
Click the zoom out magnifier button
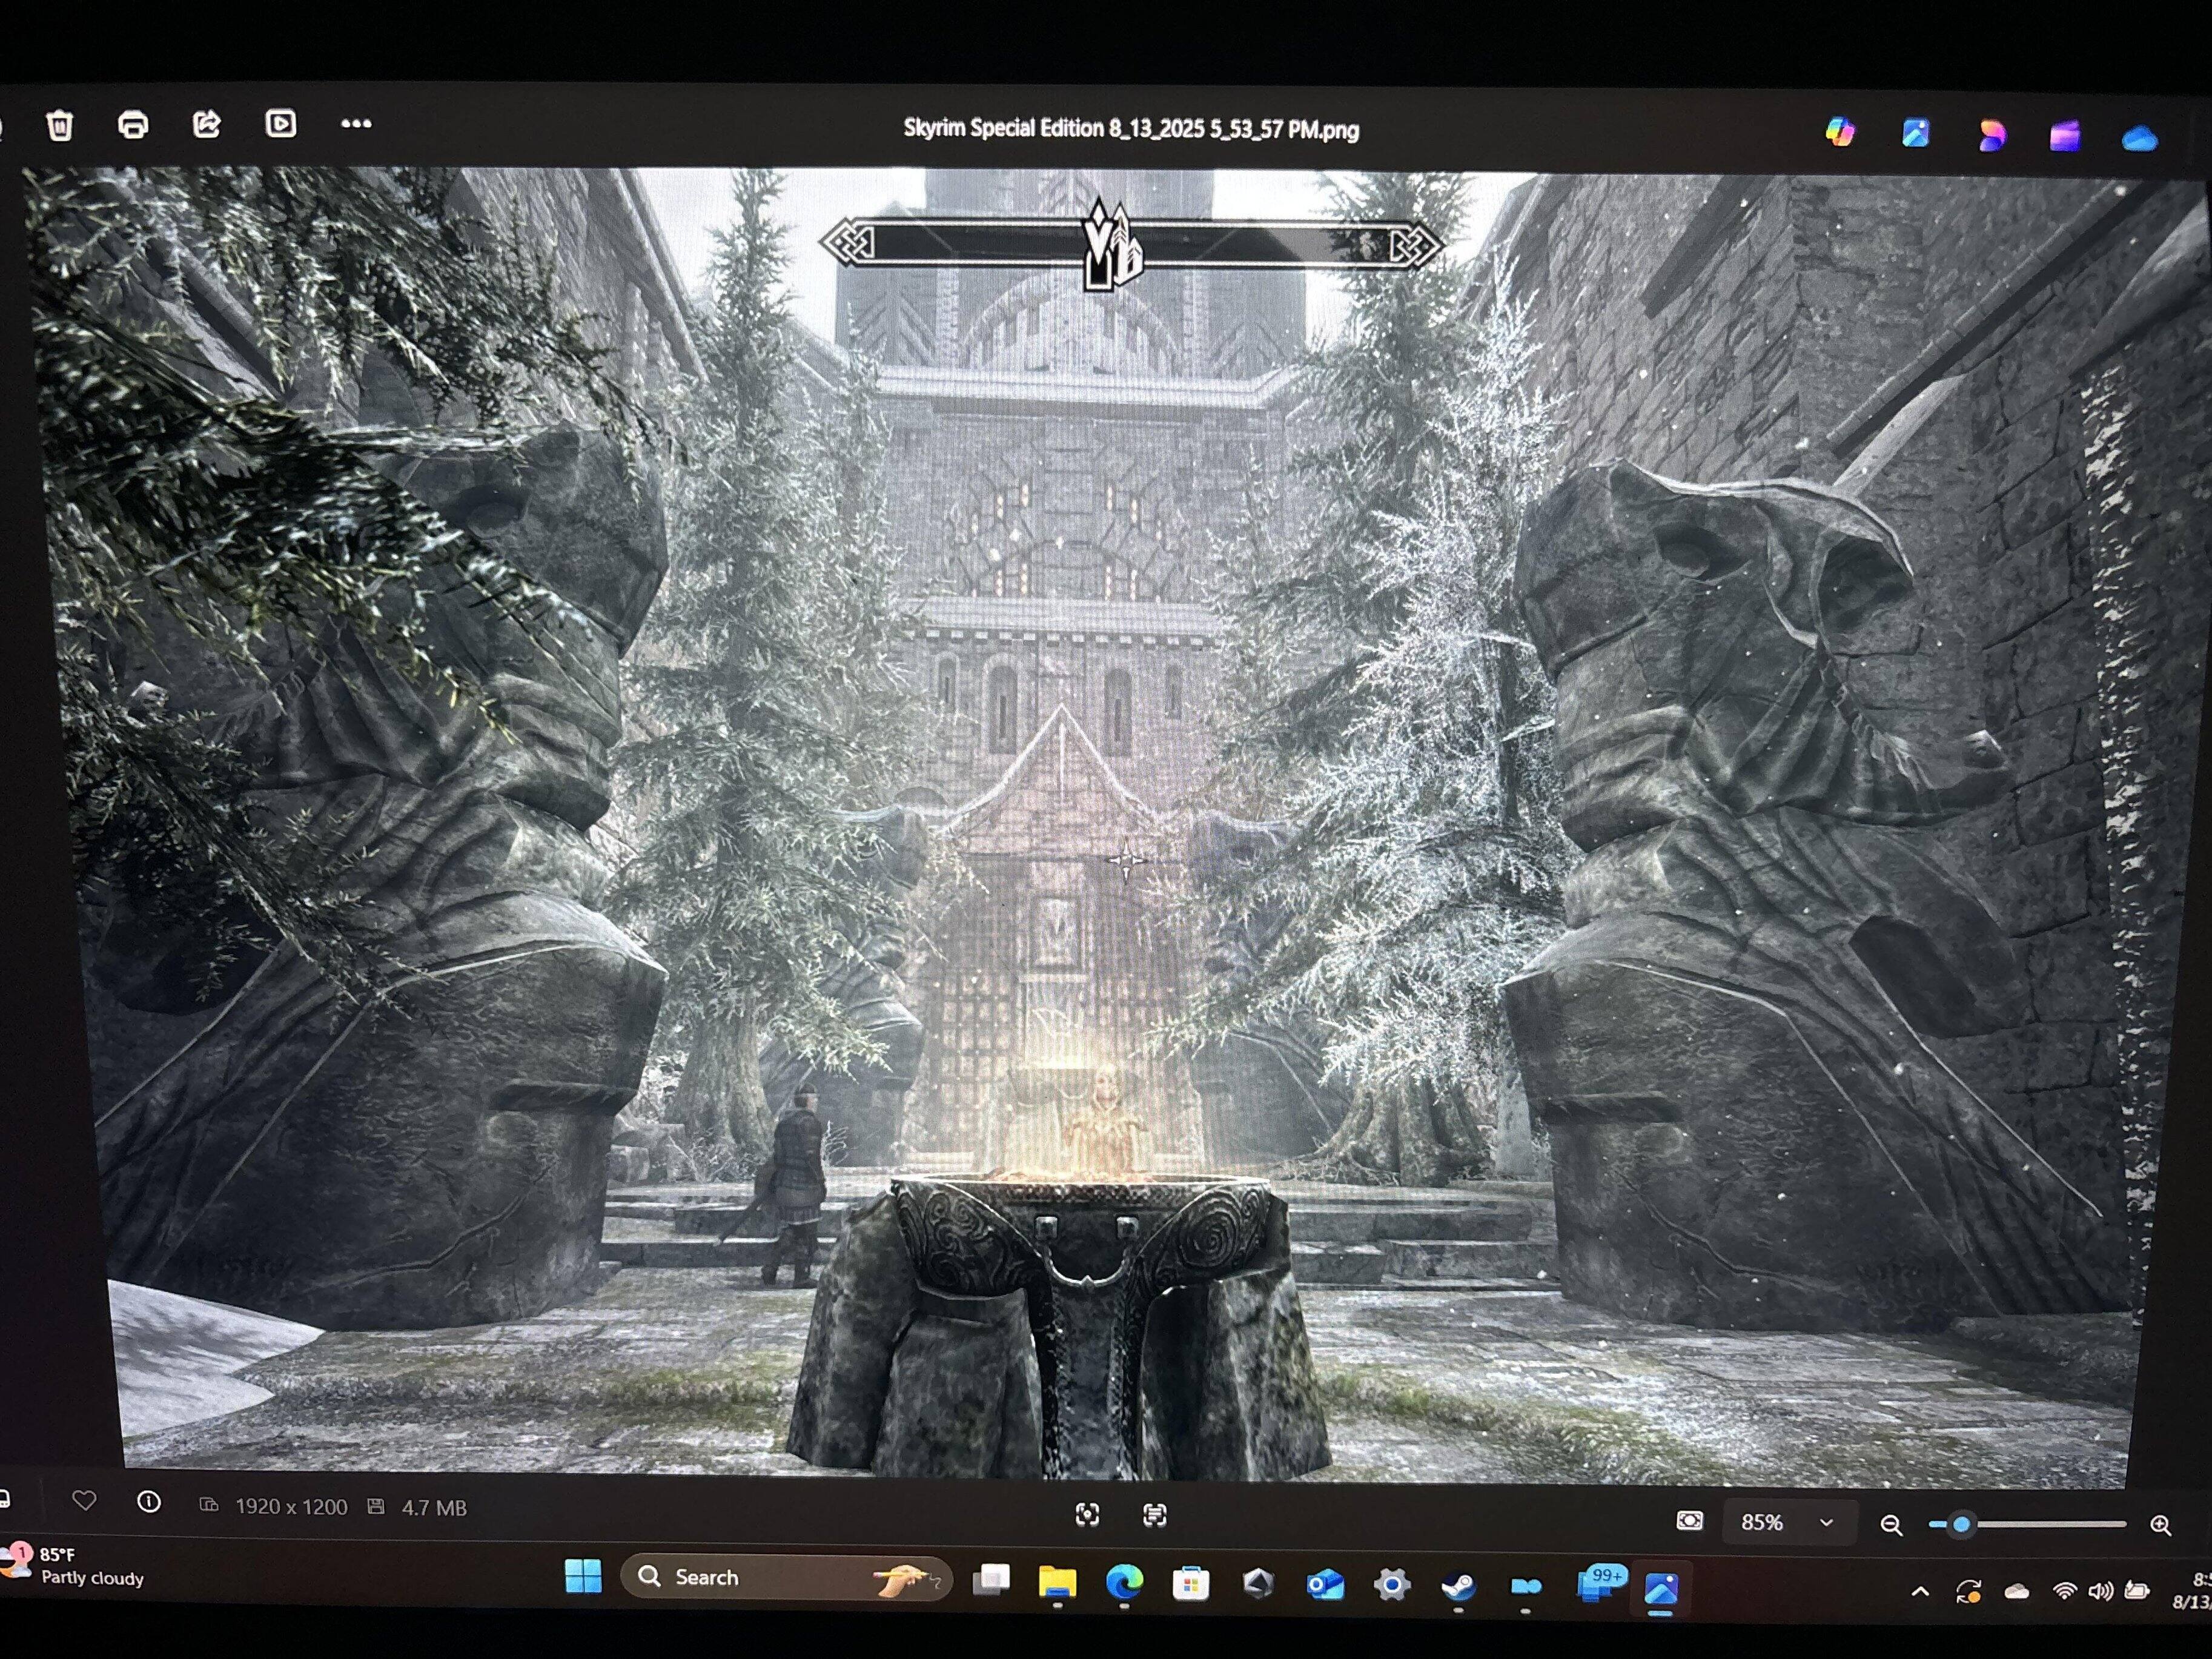[x=1890, y=1524]
